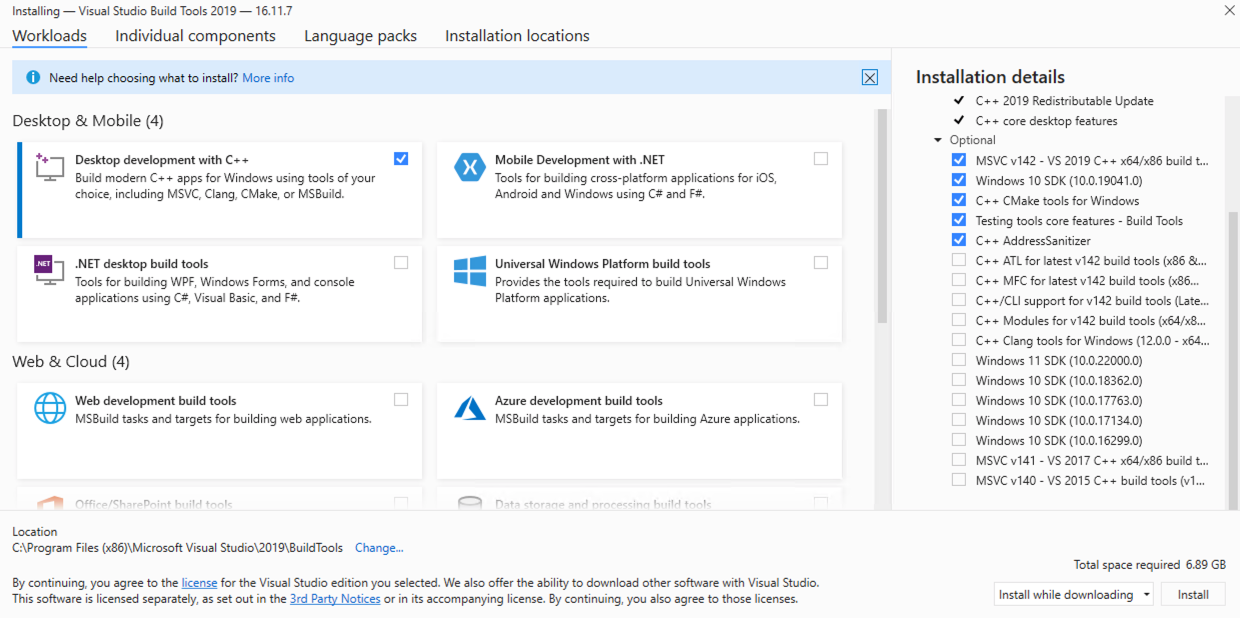Dismiss the help banner

pyautogui.click(x=869, y=77)
